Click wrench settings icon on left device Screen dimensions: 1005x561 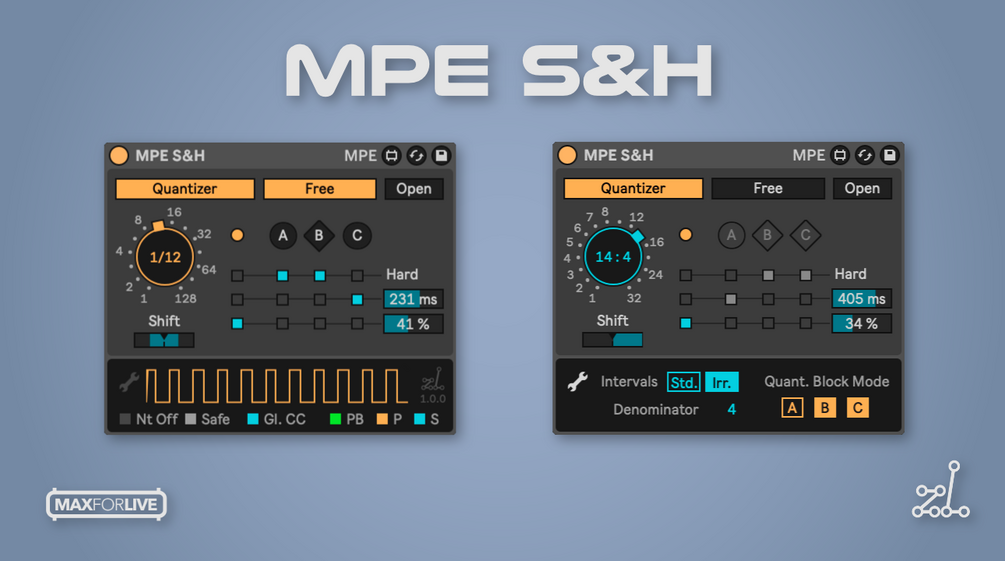pos(129,383)
